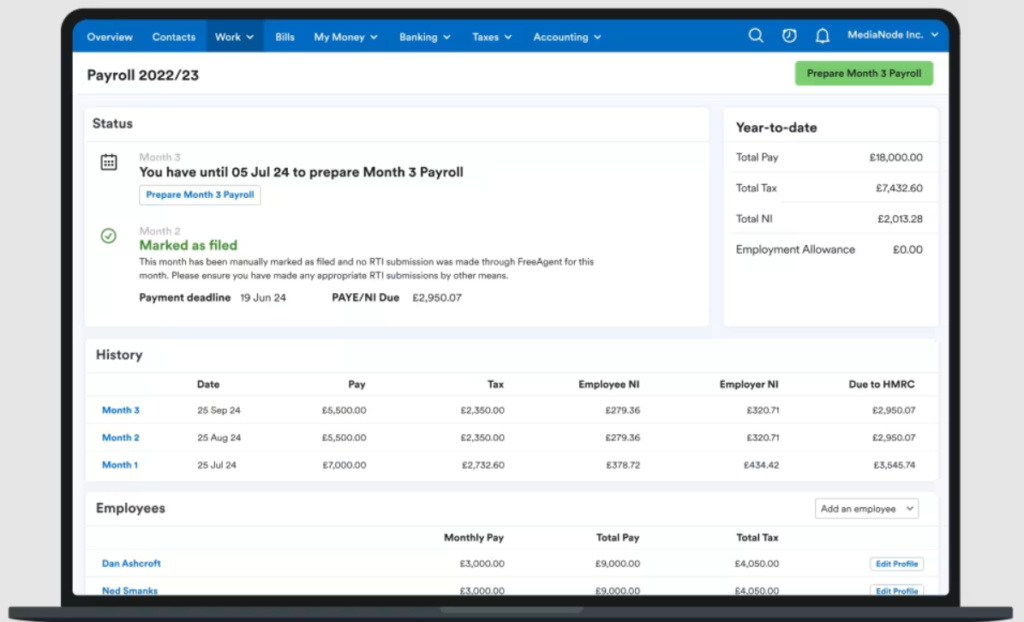Expand the My Money menu
Image resolution: width=1024 pixels, height=622 pixels.
point(344,36)
